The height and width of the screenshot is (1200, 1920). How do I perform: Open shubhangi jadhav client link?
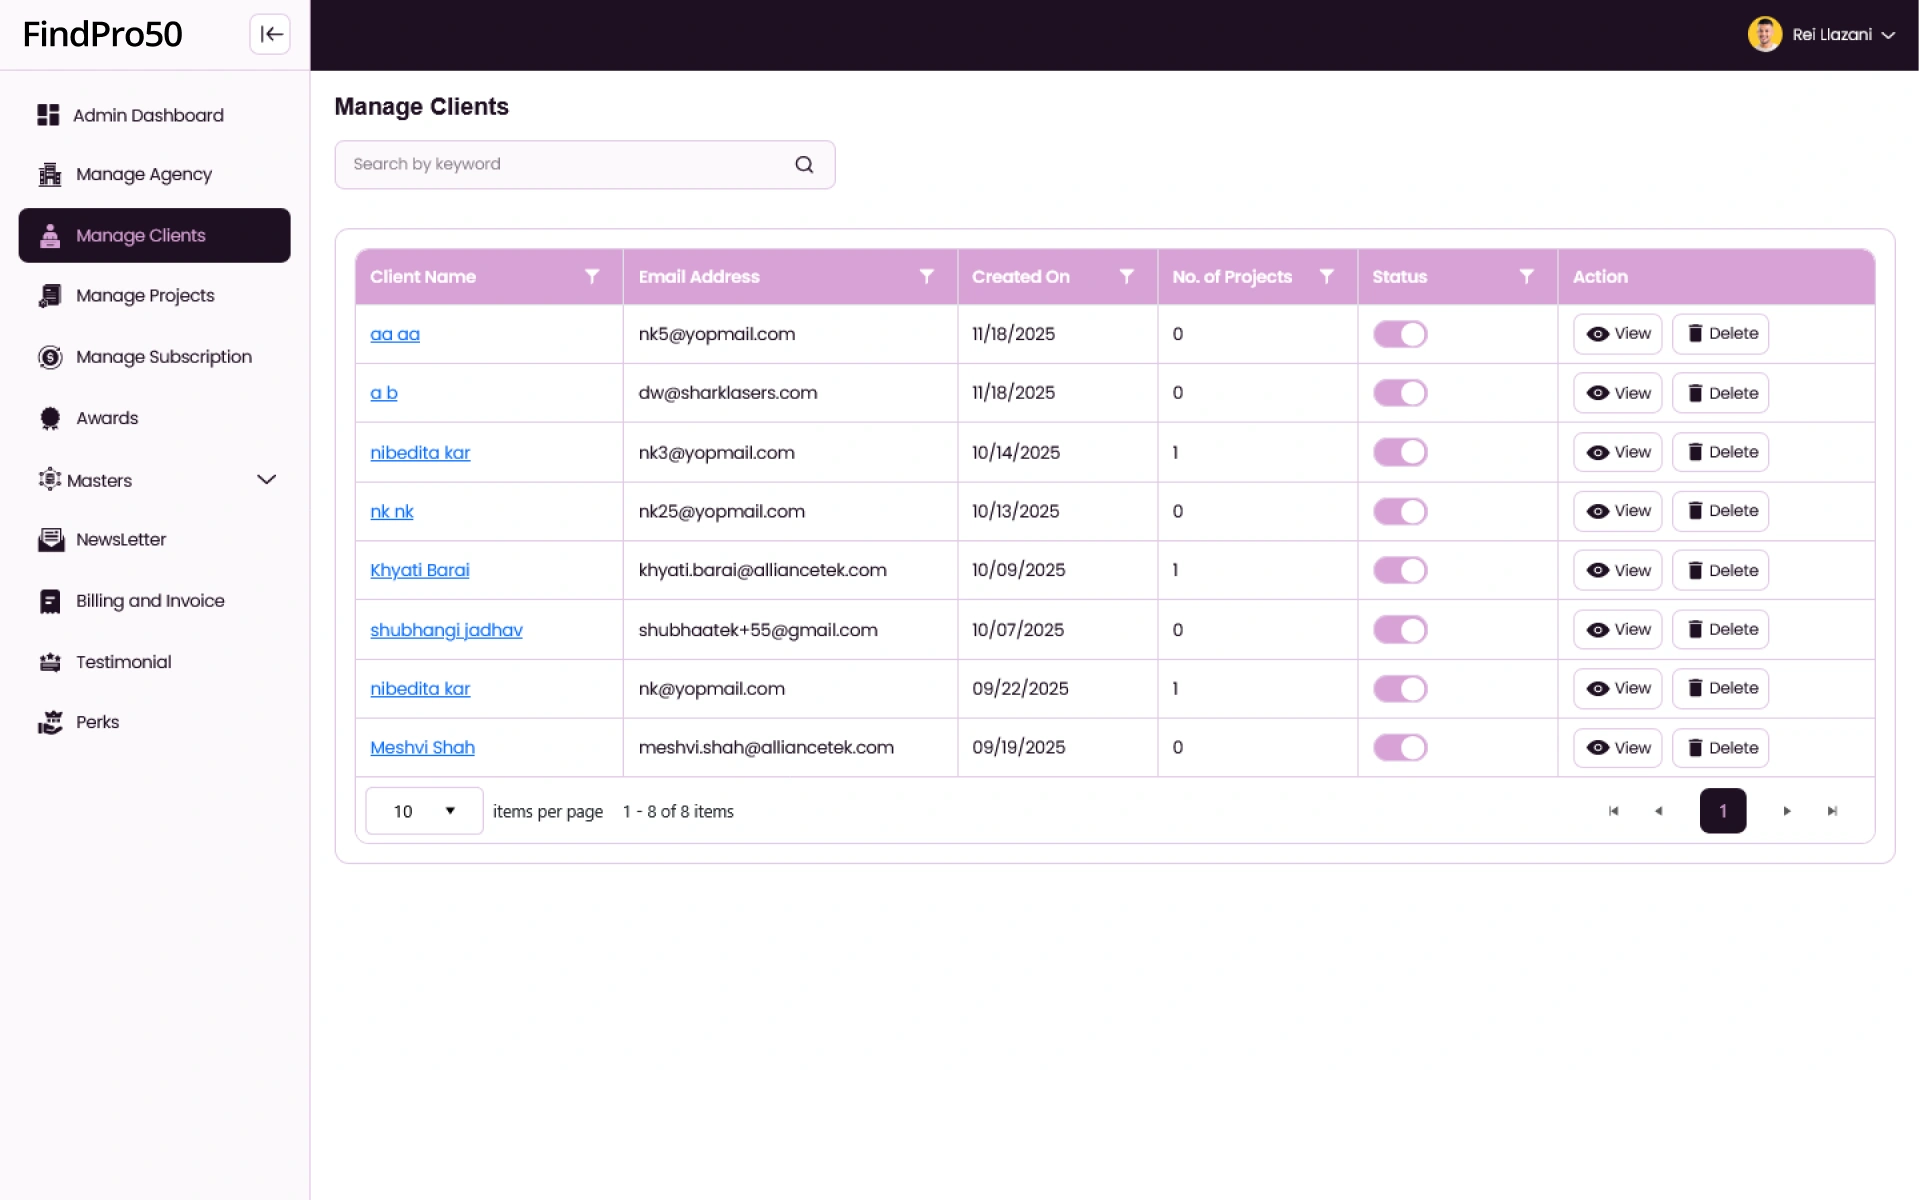pos(446,630)
